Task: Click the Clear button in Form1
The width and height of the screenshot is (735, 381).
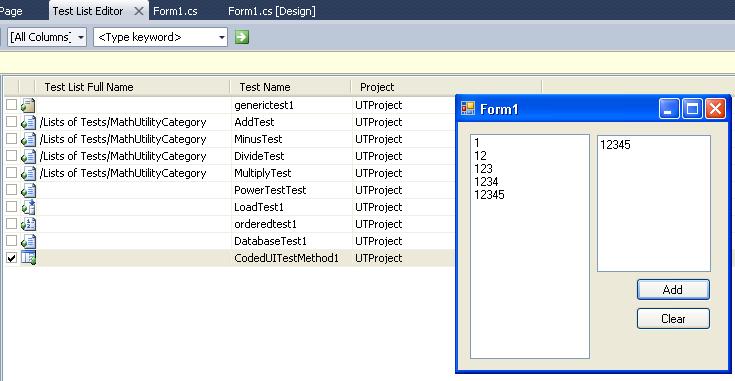Action: coord(673,319)
